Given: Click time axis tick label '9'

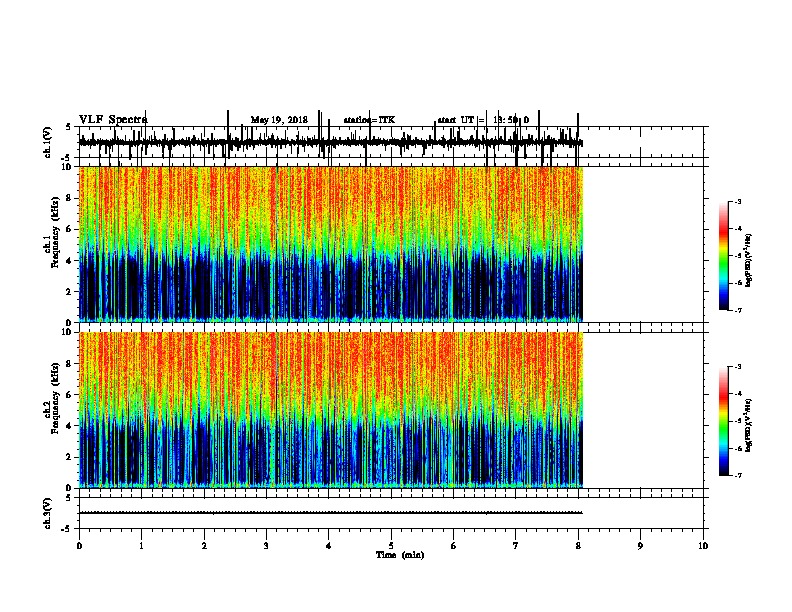Looking at the screenshot, I should pyautogui.click(x=640, y=546).
